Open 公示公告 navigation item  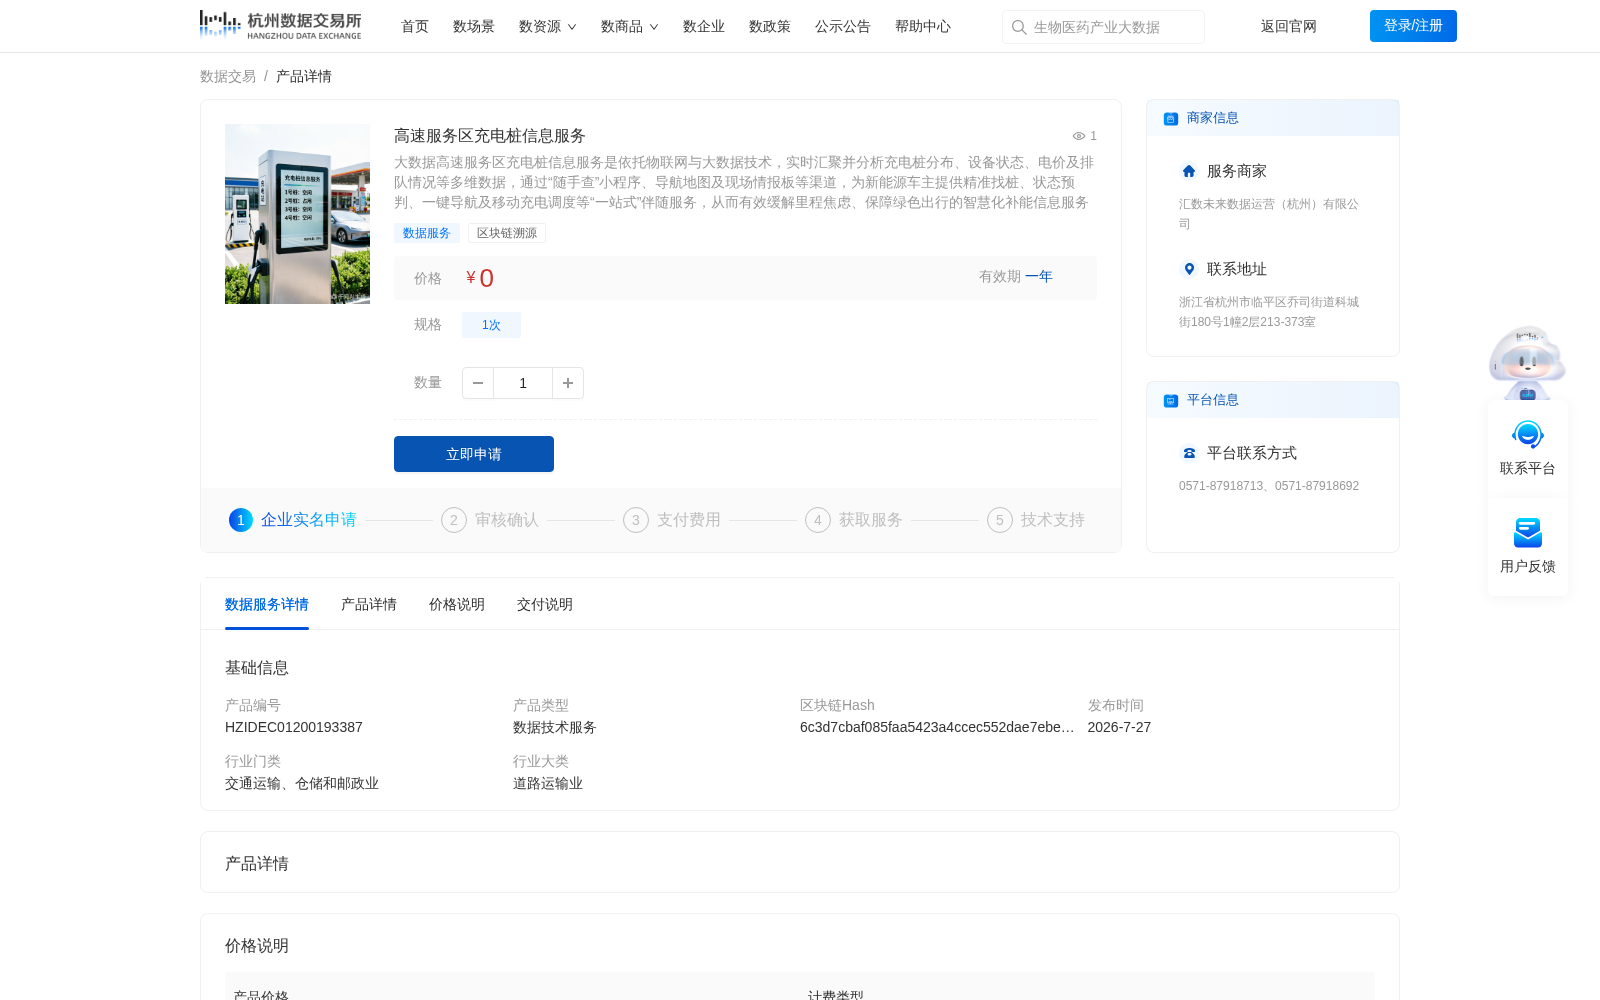pyautogui.click(x=843, y=26)
